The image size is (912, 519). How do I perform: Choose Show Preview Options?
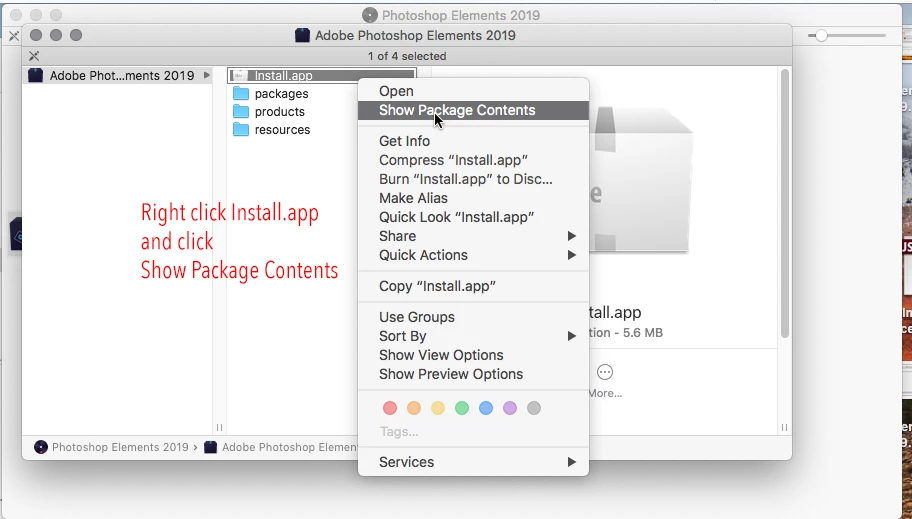[473, 374]
